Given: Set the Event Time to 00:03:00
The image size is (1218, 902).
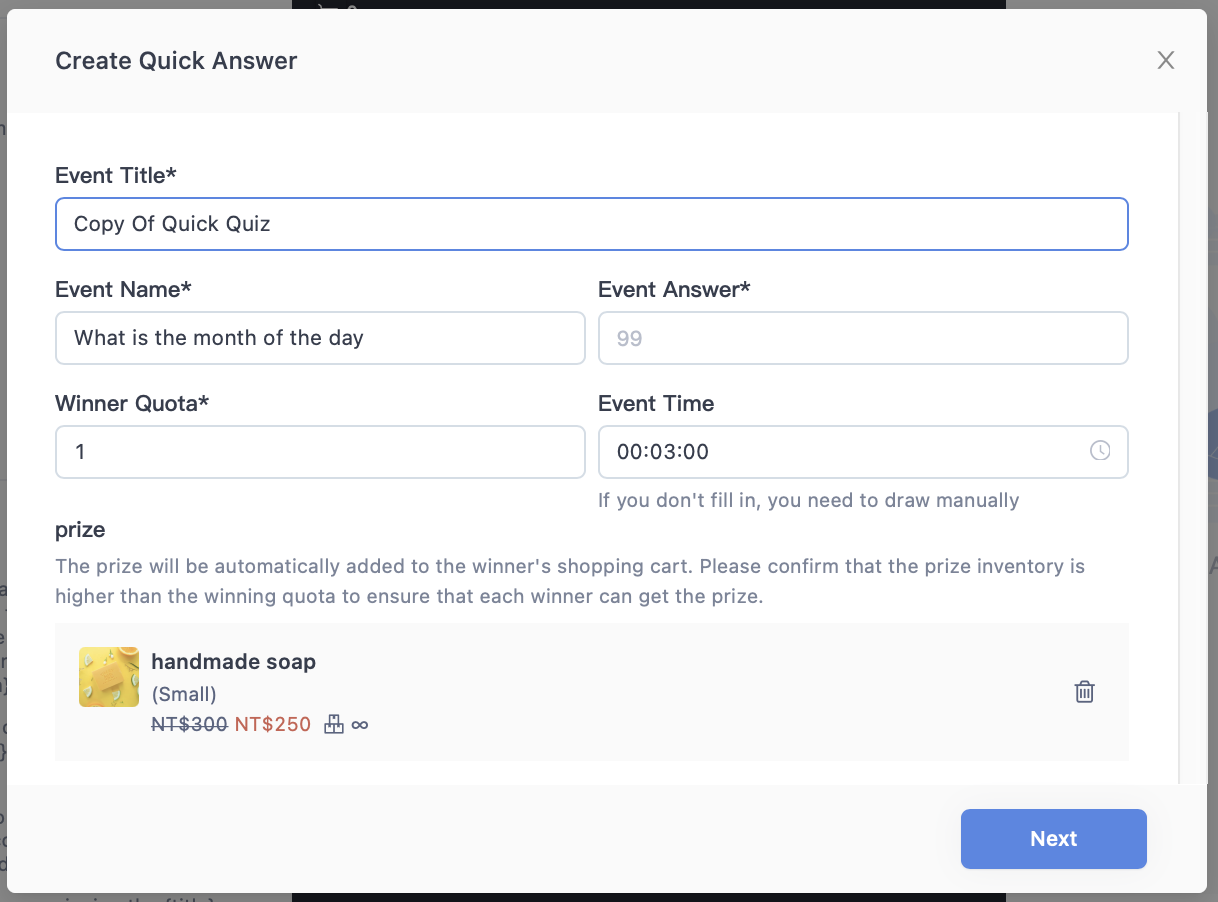Looking at the screenshot, I should click(x=863, y=452).
